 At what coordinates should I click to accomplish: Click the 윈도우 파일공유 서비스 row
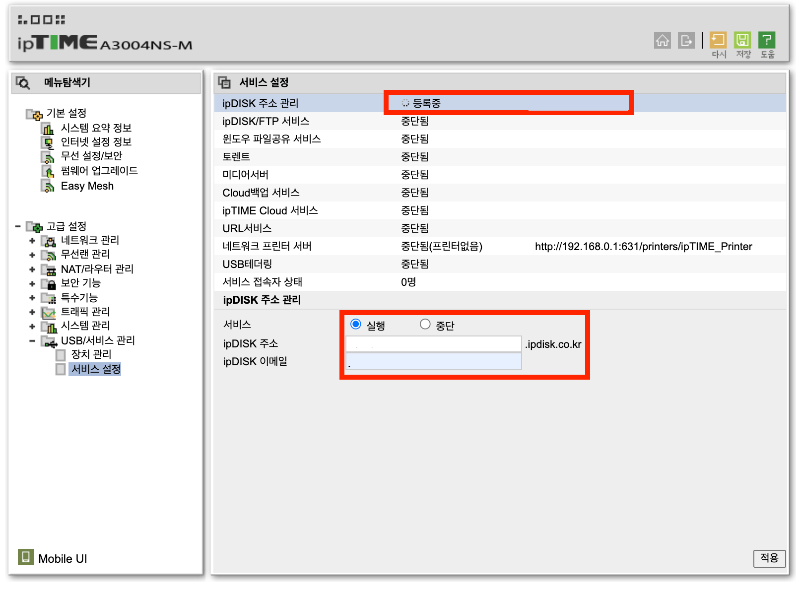499,139
